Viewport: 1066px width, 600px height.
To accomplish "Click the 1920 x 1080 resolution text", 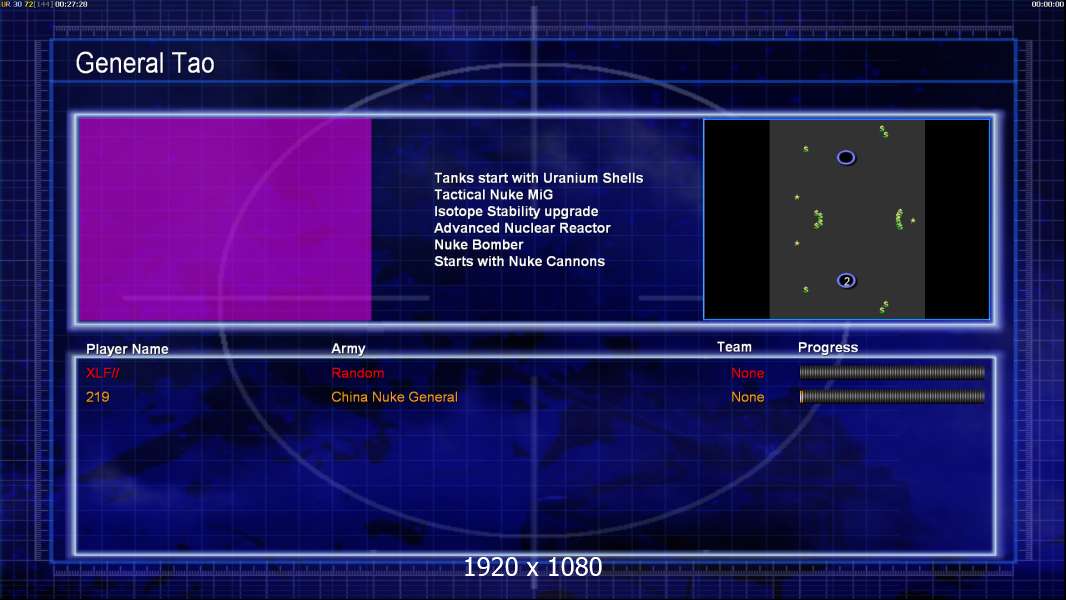I will click(x=532, y=567).
